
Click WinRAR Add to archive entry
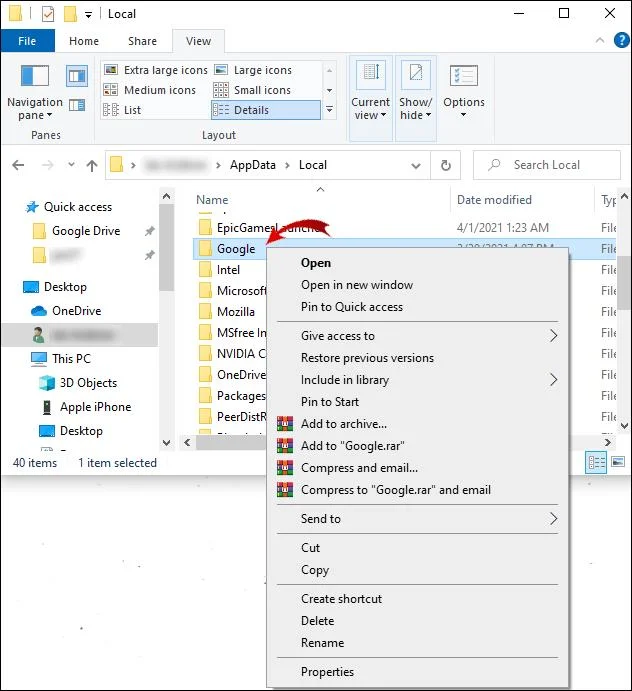point(344,424)
